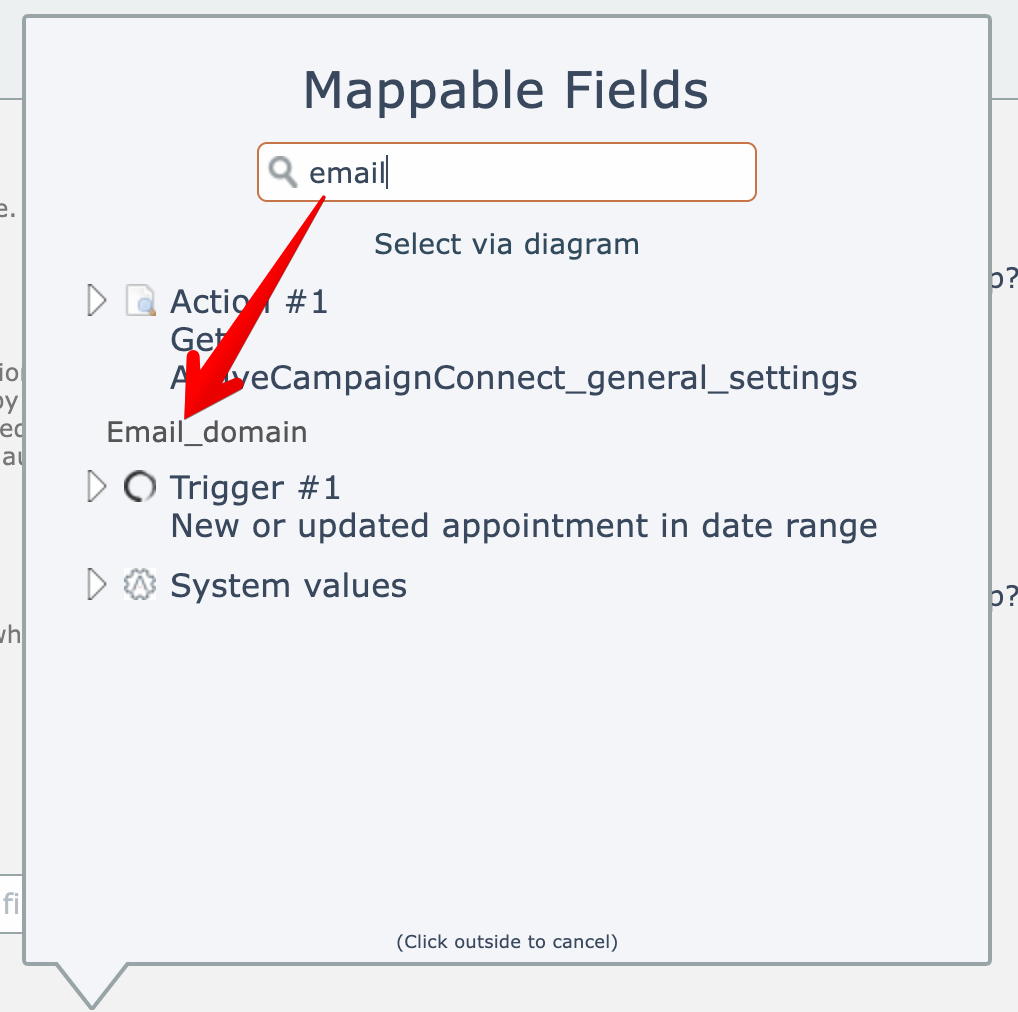Click the System values gear icon
This screenshot has width=1018, height=1012.
tap(140, 585)
